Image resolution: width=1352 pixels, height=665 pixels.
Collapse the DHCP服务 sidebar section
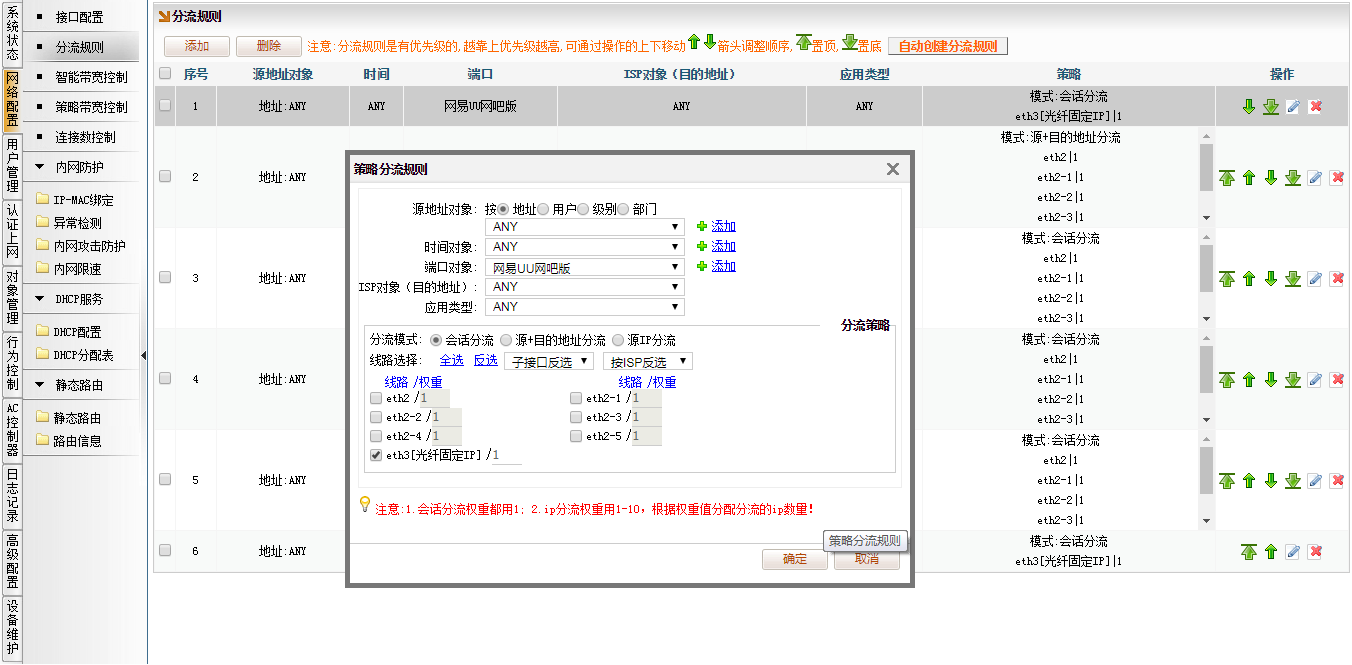[x=40, y=299]
